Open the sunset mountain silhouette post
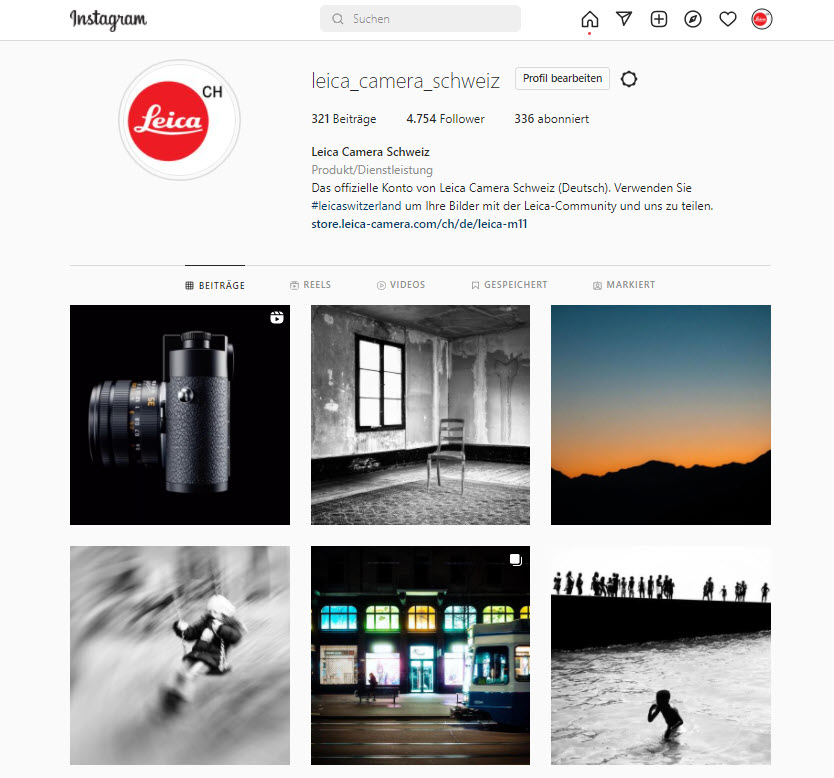 click(x=661, y=415)
